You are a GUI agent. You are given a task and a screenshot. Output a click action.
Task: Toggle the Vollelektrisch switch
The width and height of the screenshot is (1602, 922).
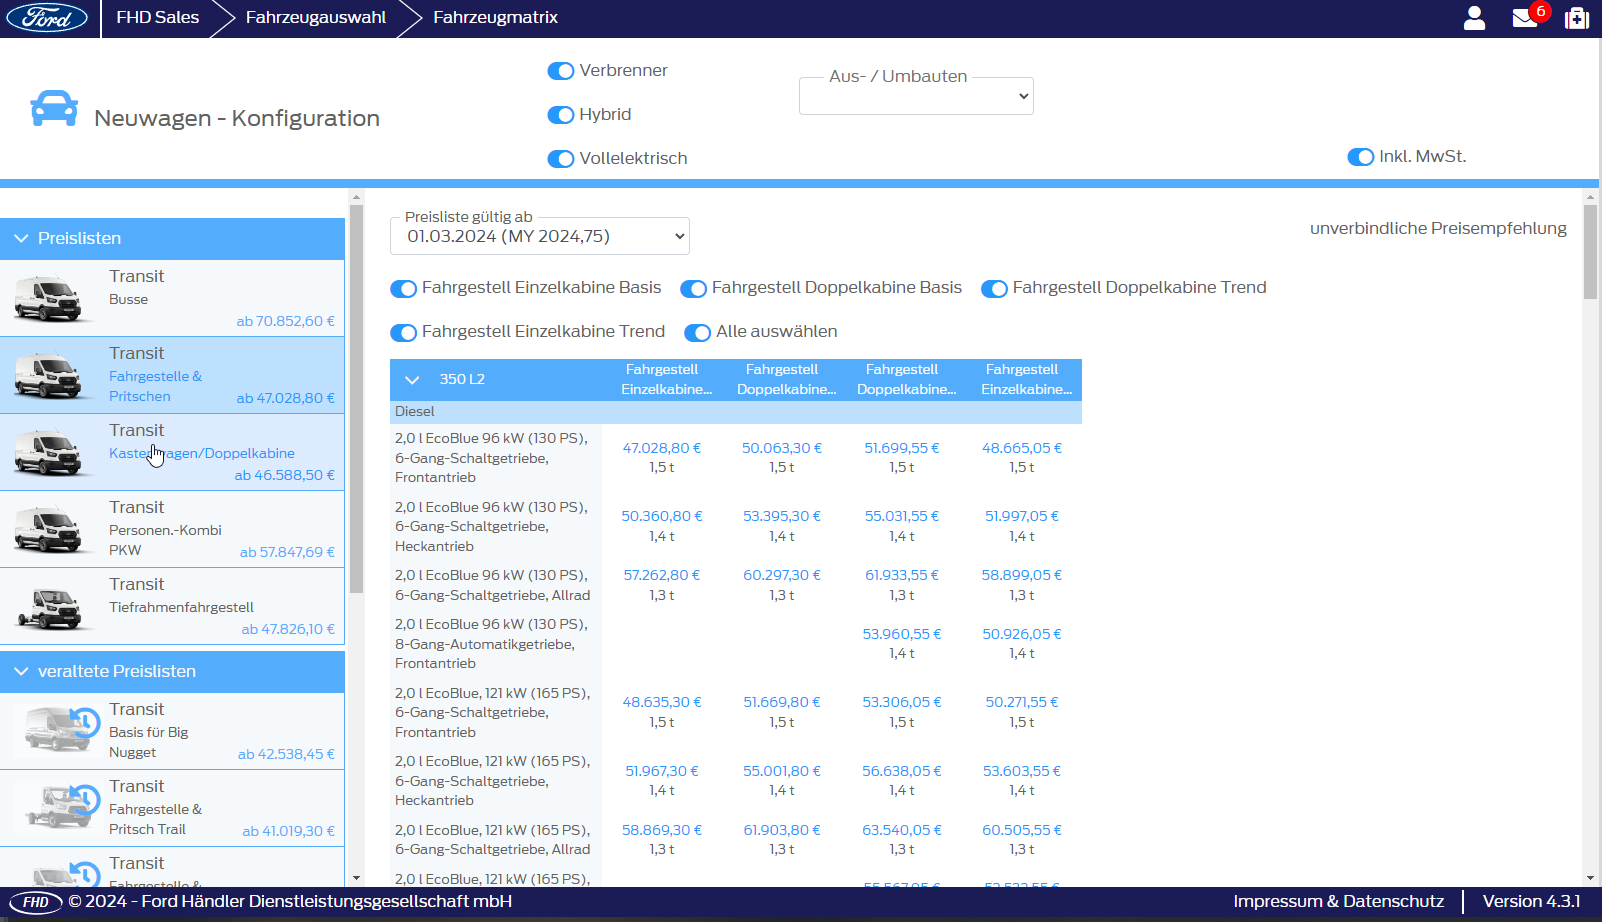561,159
